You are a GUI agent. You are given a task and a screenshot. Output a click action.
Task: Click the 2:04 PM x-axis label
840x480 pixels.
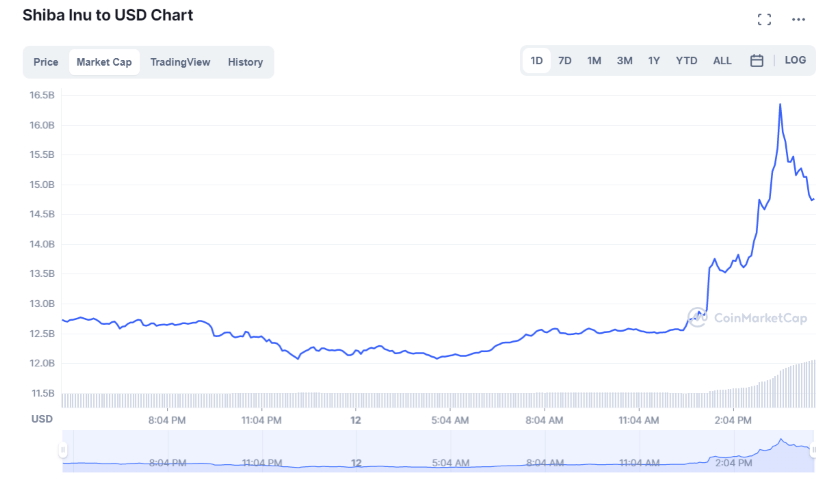[x=733, y=421]
